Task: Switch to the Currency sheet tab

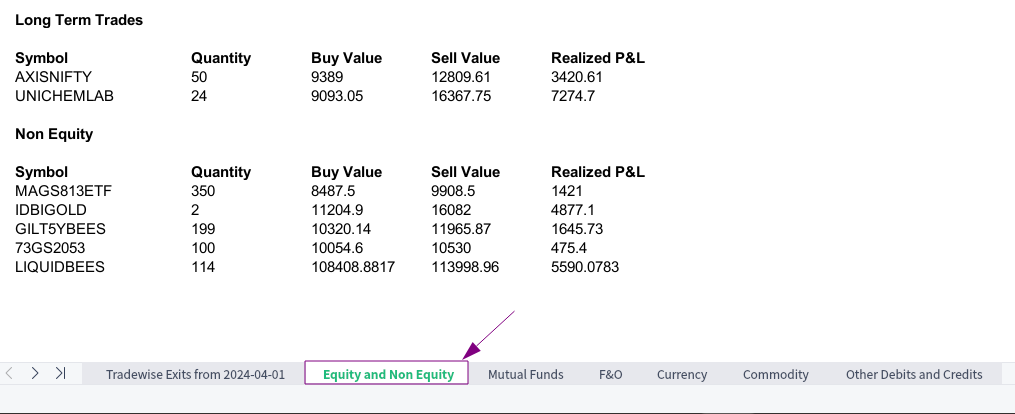Action: coord(682,374)
